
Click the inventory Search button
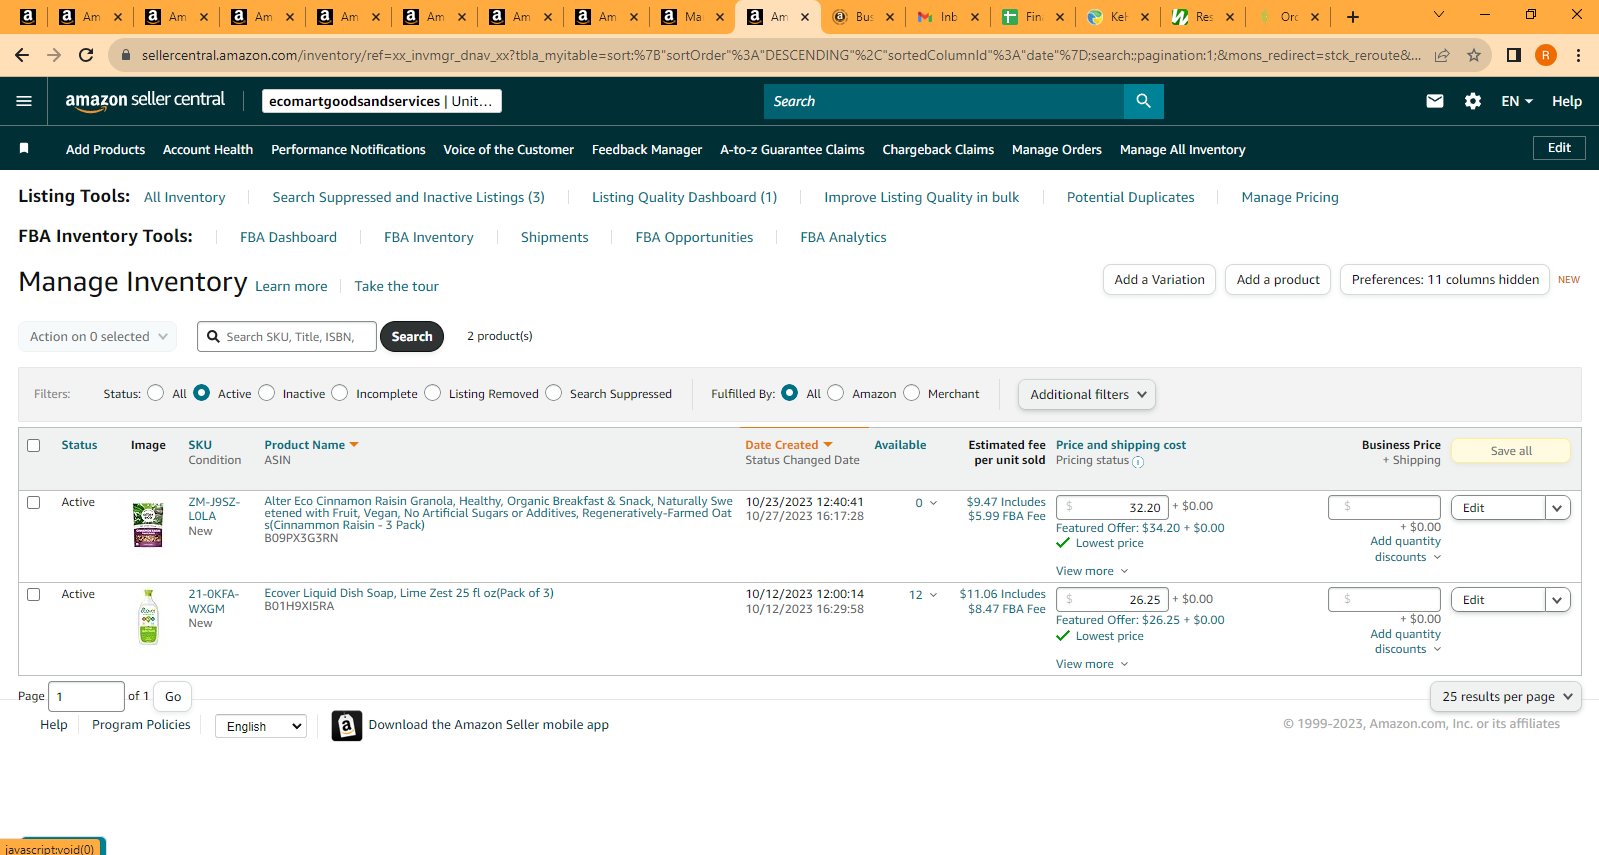point(411,337)
